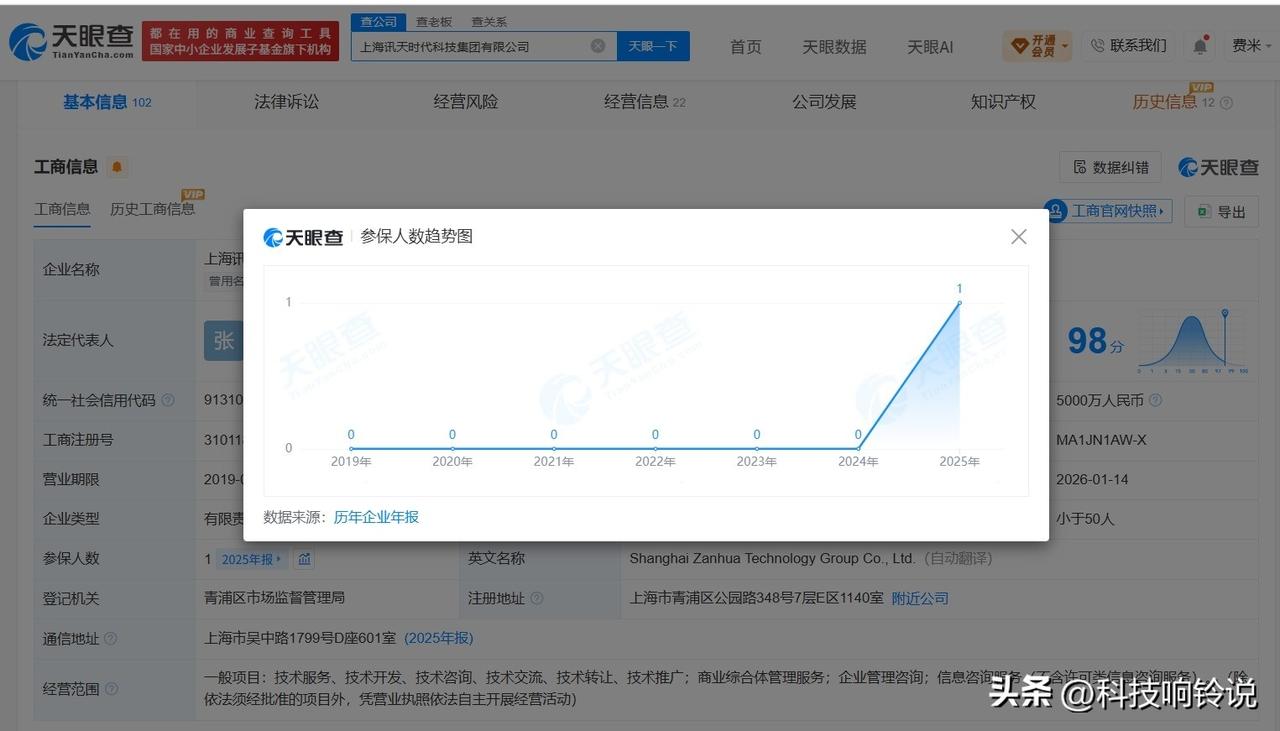
Task: Open the 法律诉讼 section tab
Action: pyautogui.click(x=287, y=102)
